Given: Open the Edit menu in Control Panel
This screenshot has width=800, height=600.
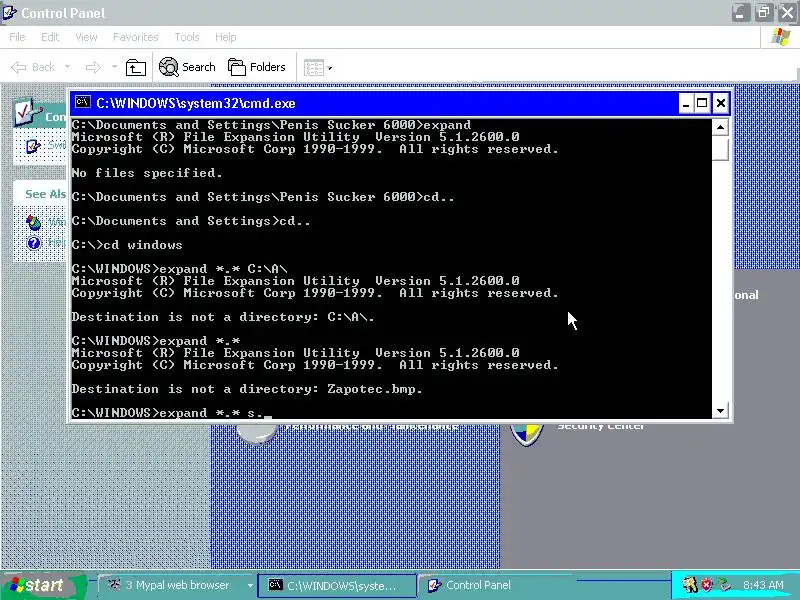Looking at the screenshot, I should tap(50, 37).
